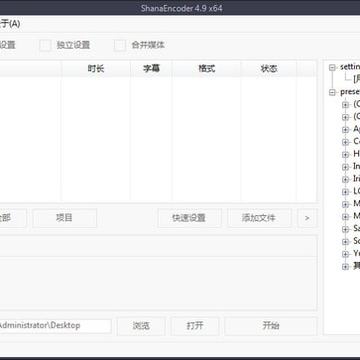Expand the Sa... preset folder
Viewport: 360px width, 360px height.
pyautogui.click(x=345, y=229)
